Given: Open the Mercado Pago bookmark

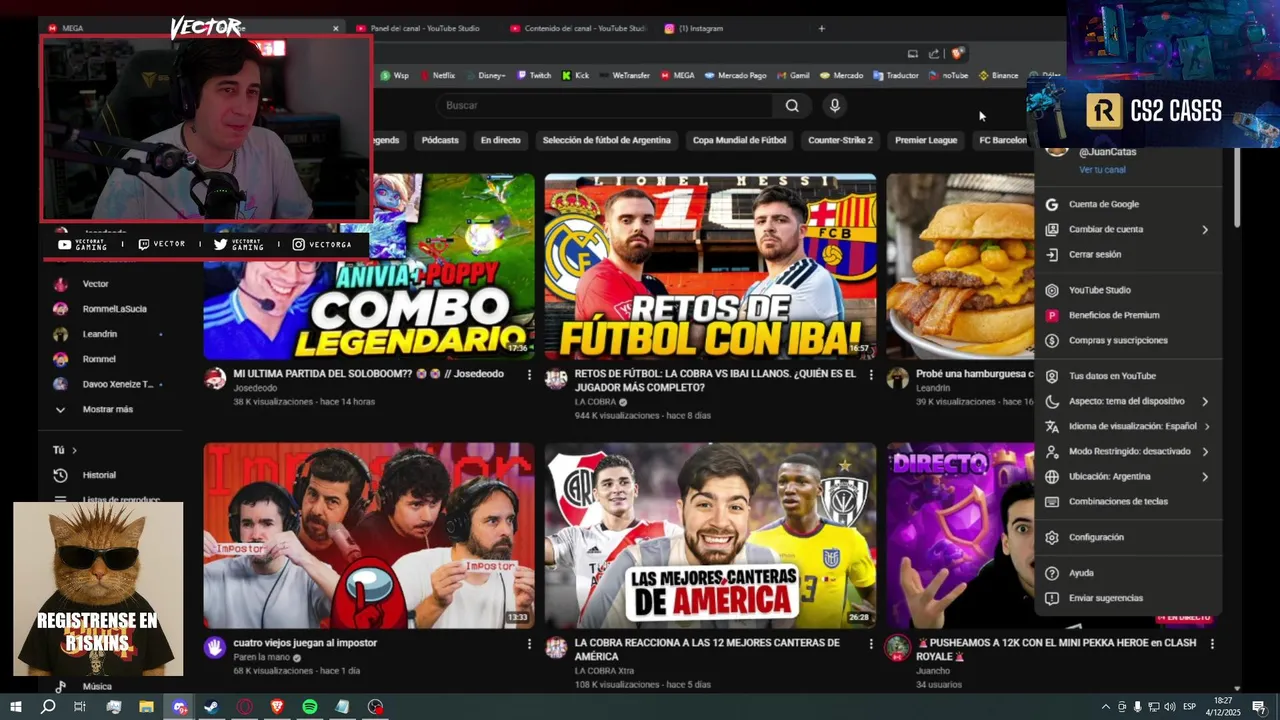Looking at the screenshot, I should 735,75.
